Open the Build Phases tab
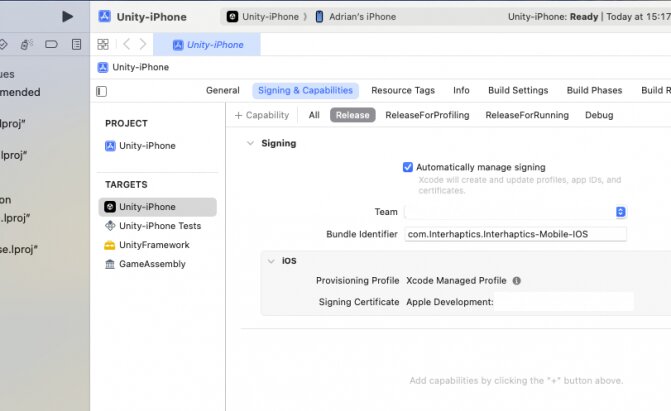This screenshot has height=411, width=671. point(594,90)
